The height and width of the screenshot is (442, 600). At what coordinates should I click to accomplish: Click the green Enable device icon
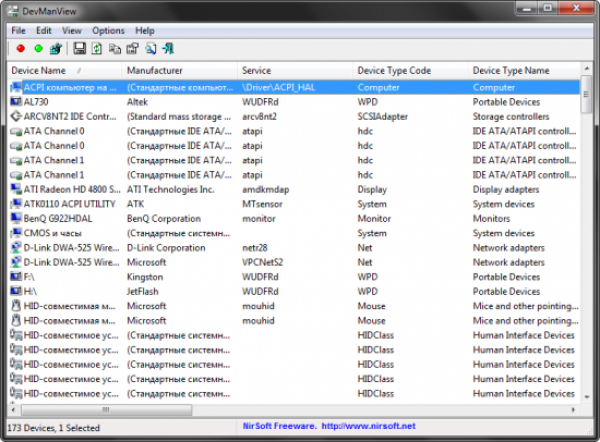point(38,48)
